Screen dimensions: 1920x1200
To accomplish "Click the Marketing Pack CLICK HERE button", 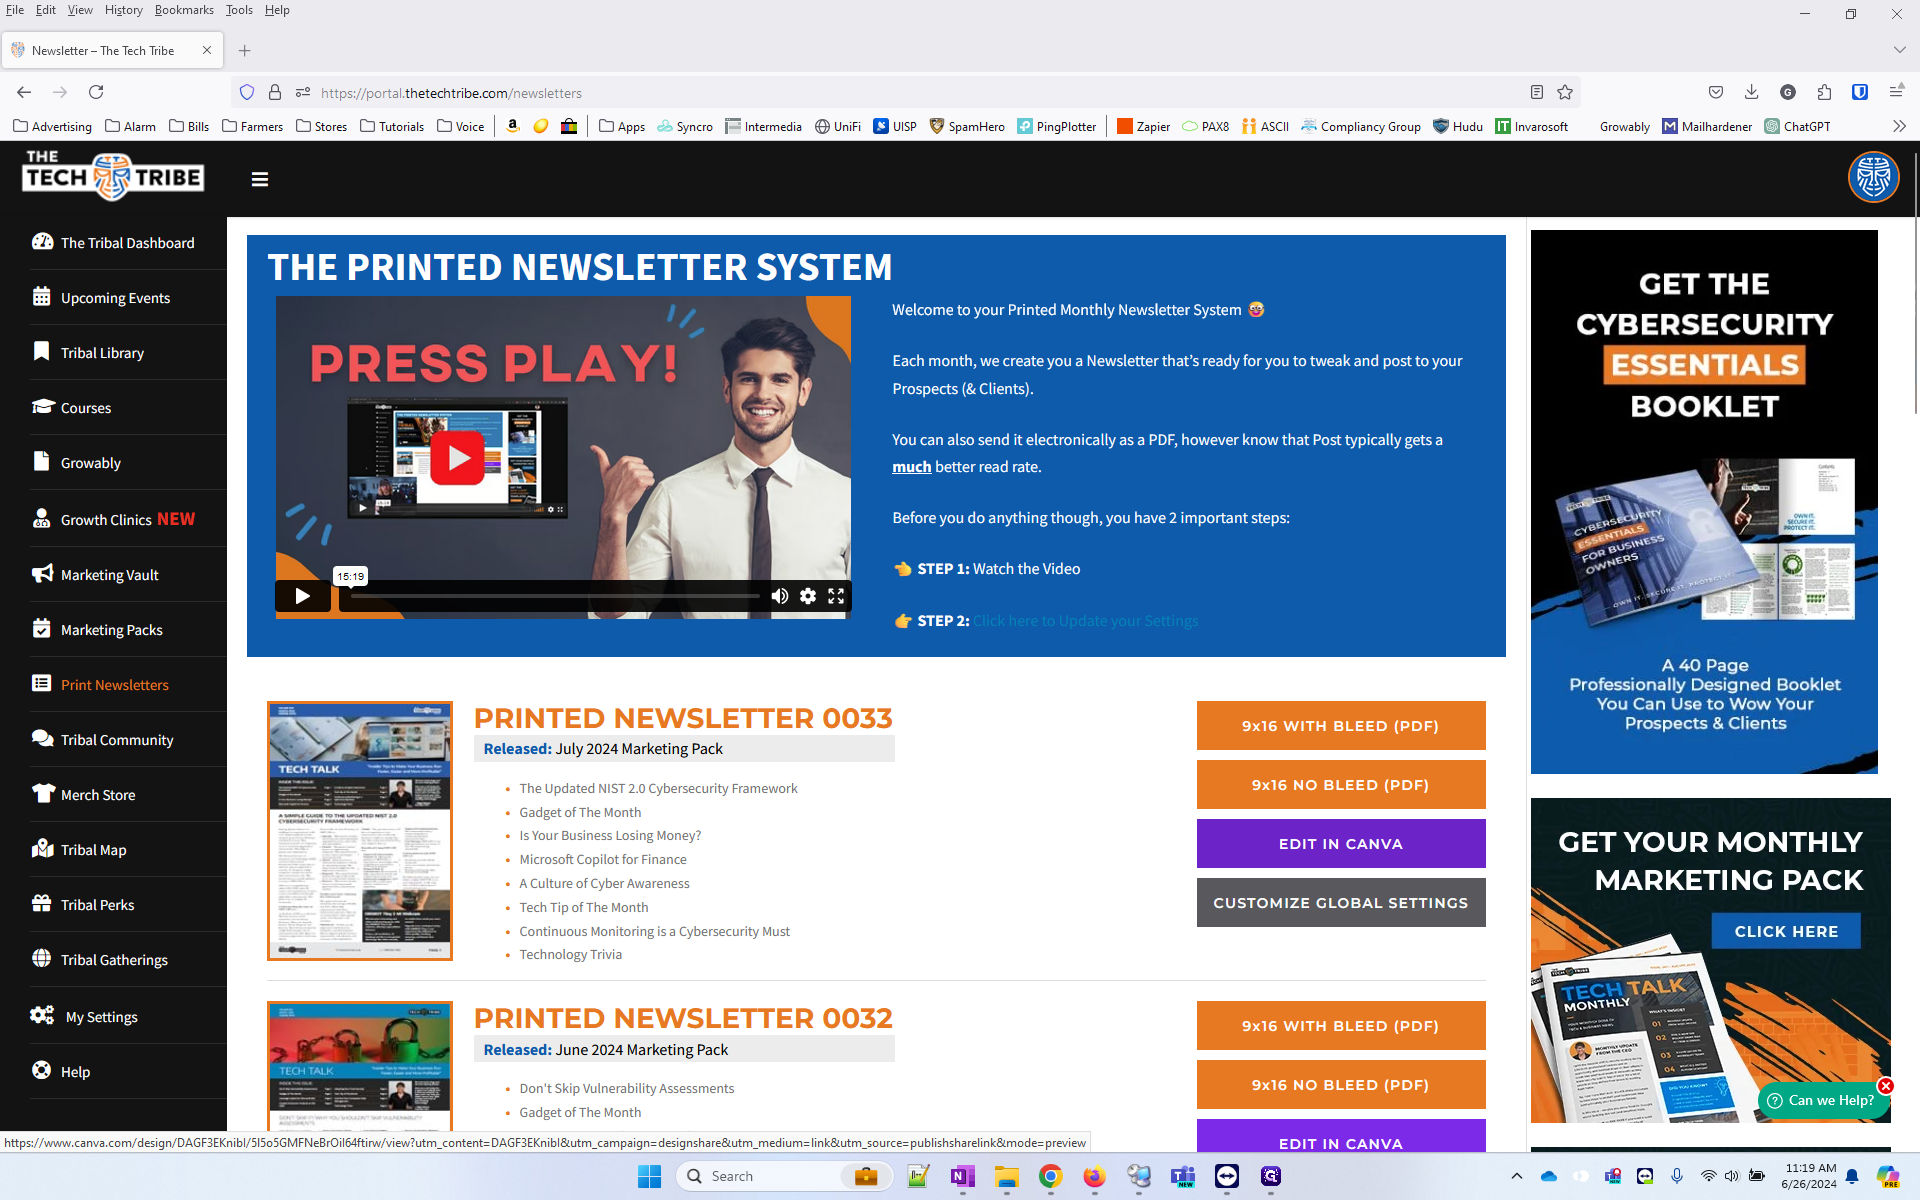I will [1786, 931].
